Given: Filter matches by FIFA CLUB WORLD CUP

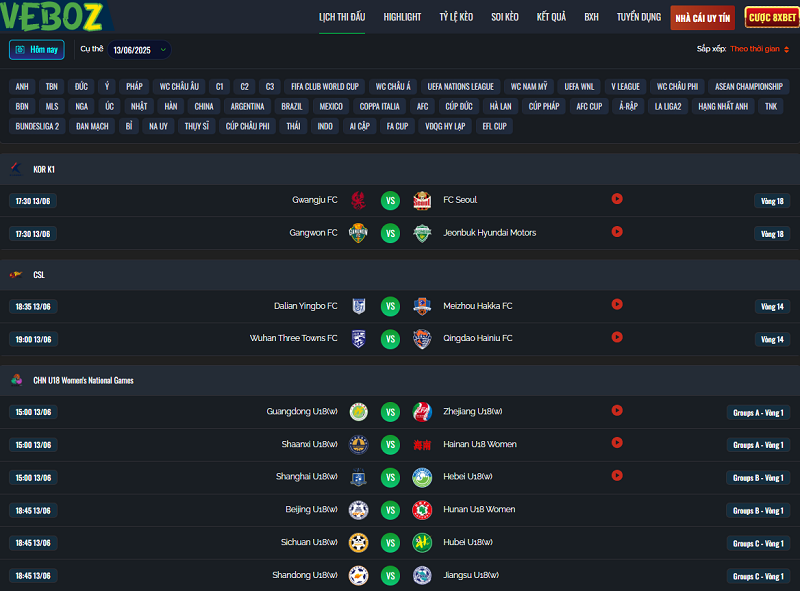Looking at the screenshot, I should click(325, 87).
